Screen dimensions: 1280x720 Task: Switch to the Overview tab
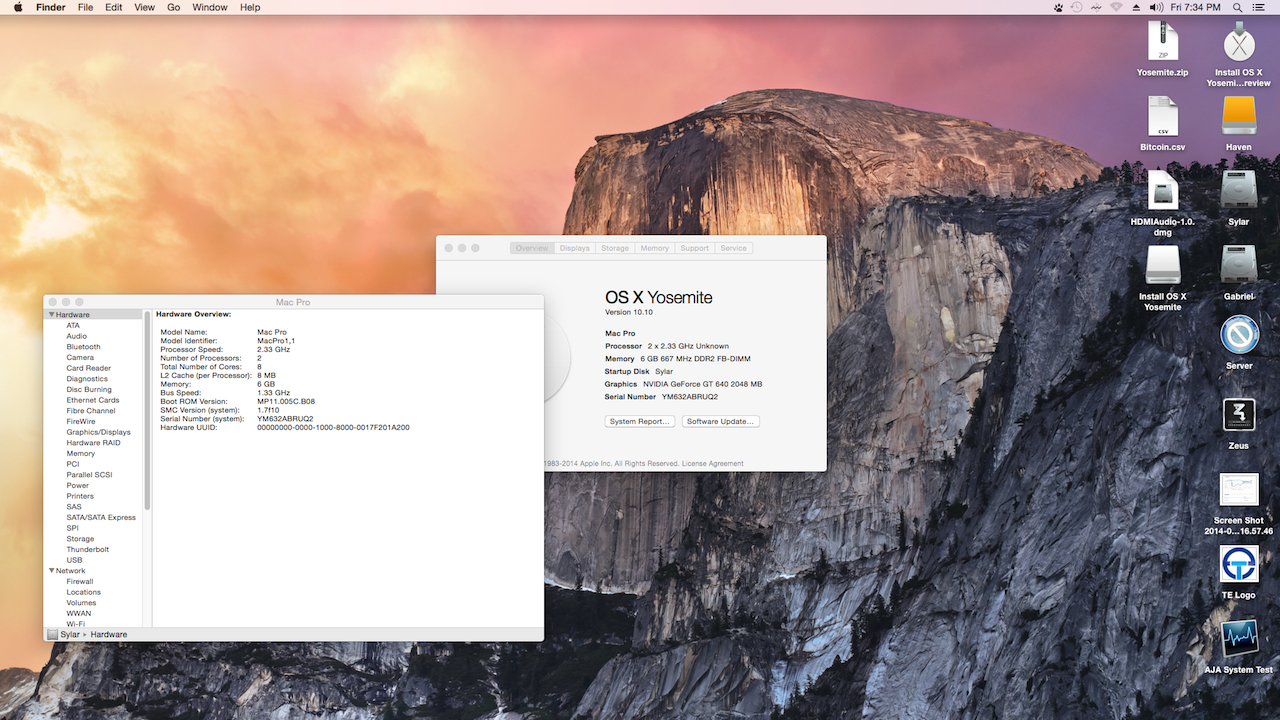pos(532,248)
